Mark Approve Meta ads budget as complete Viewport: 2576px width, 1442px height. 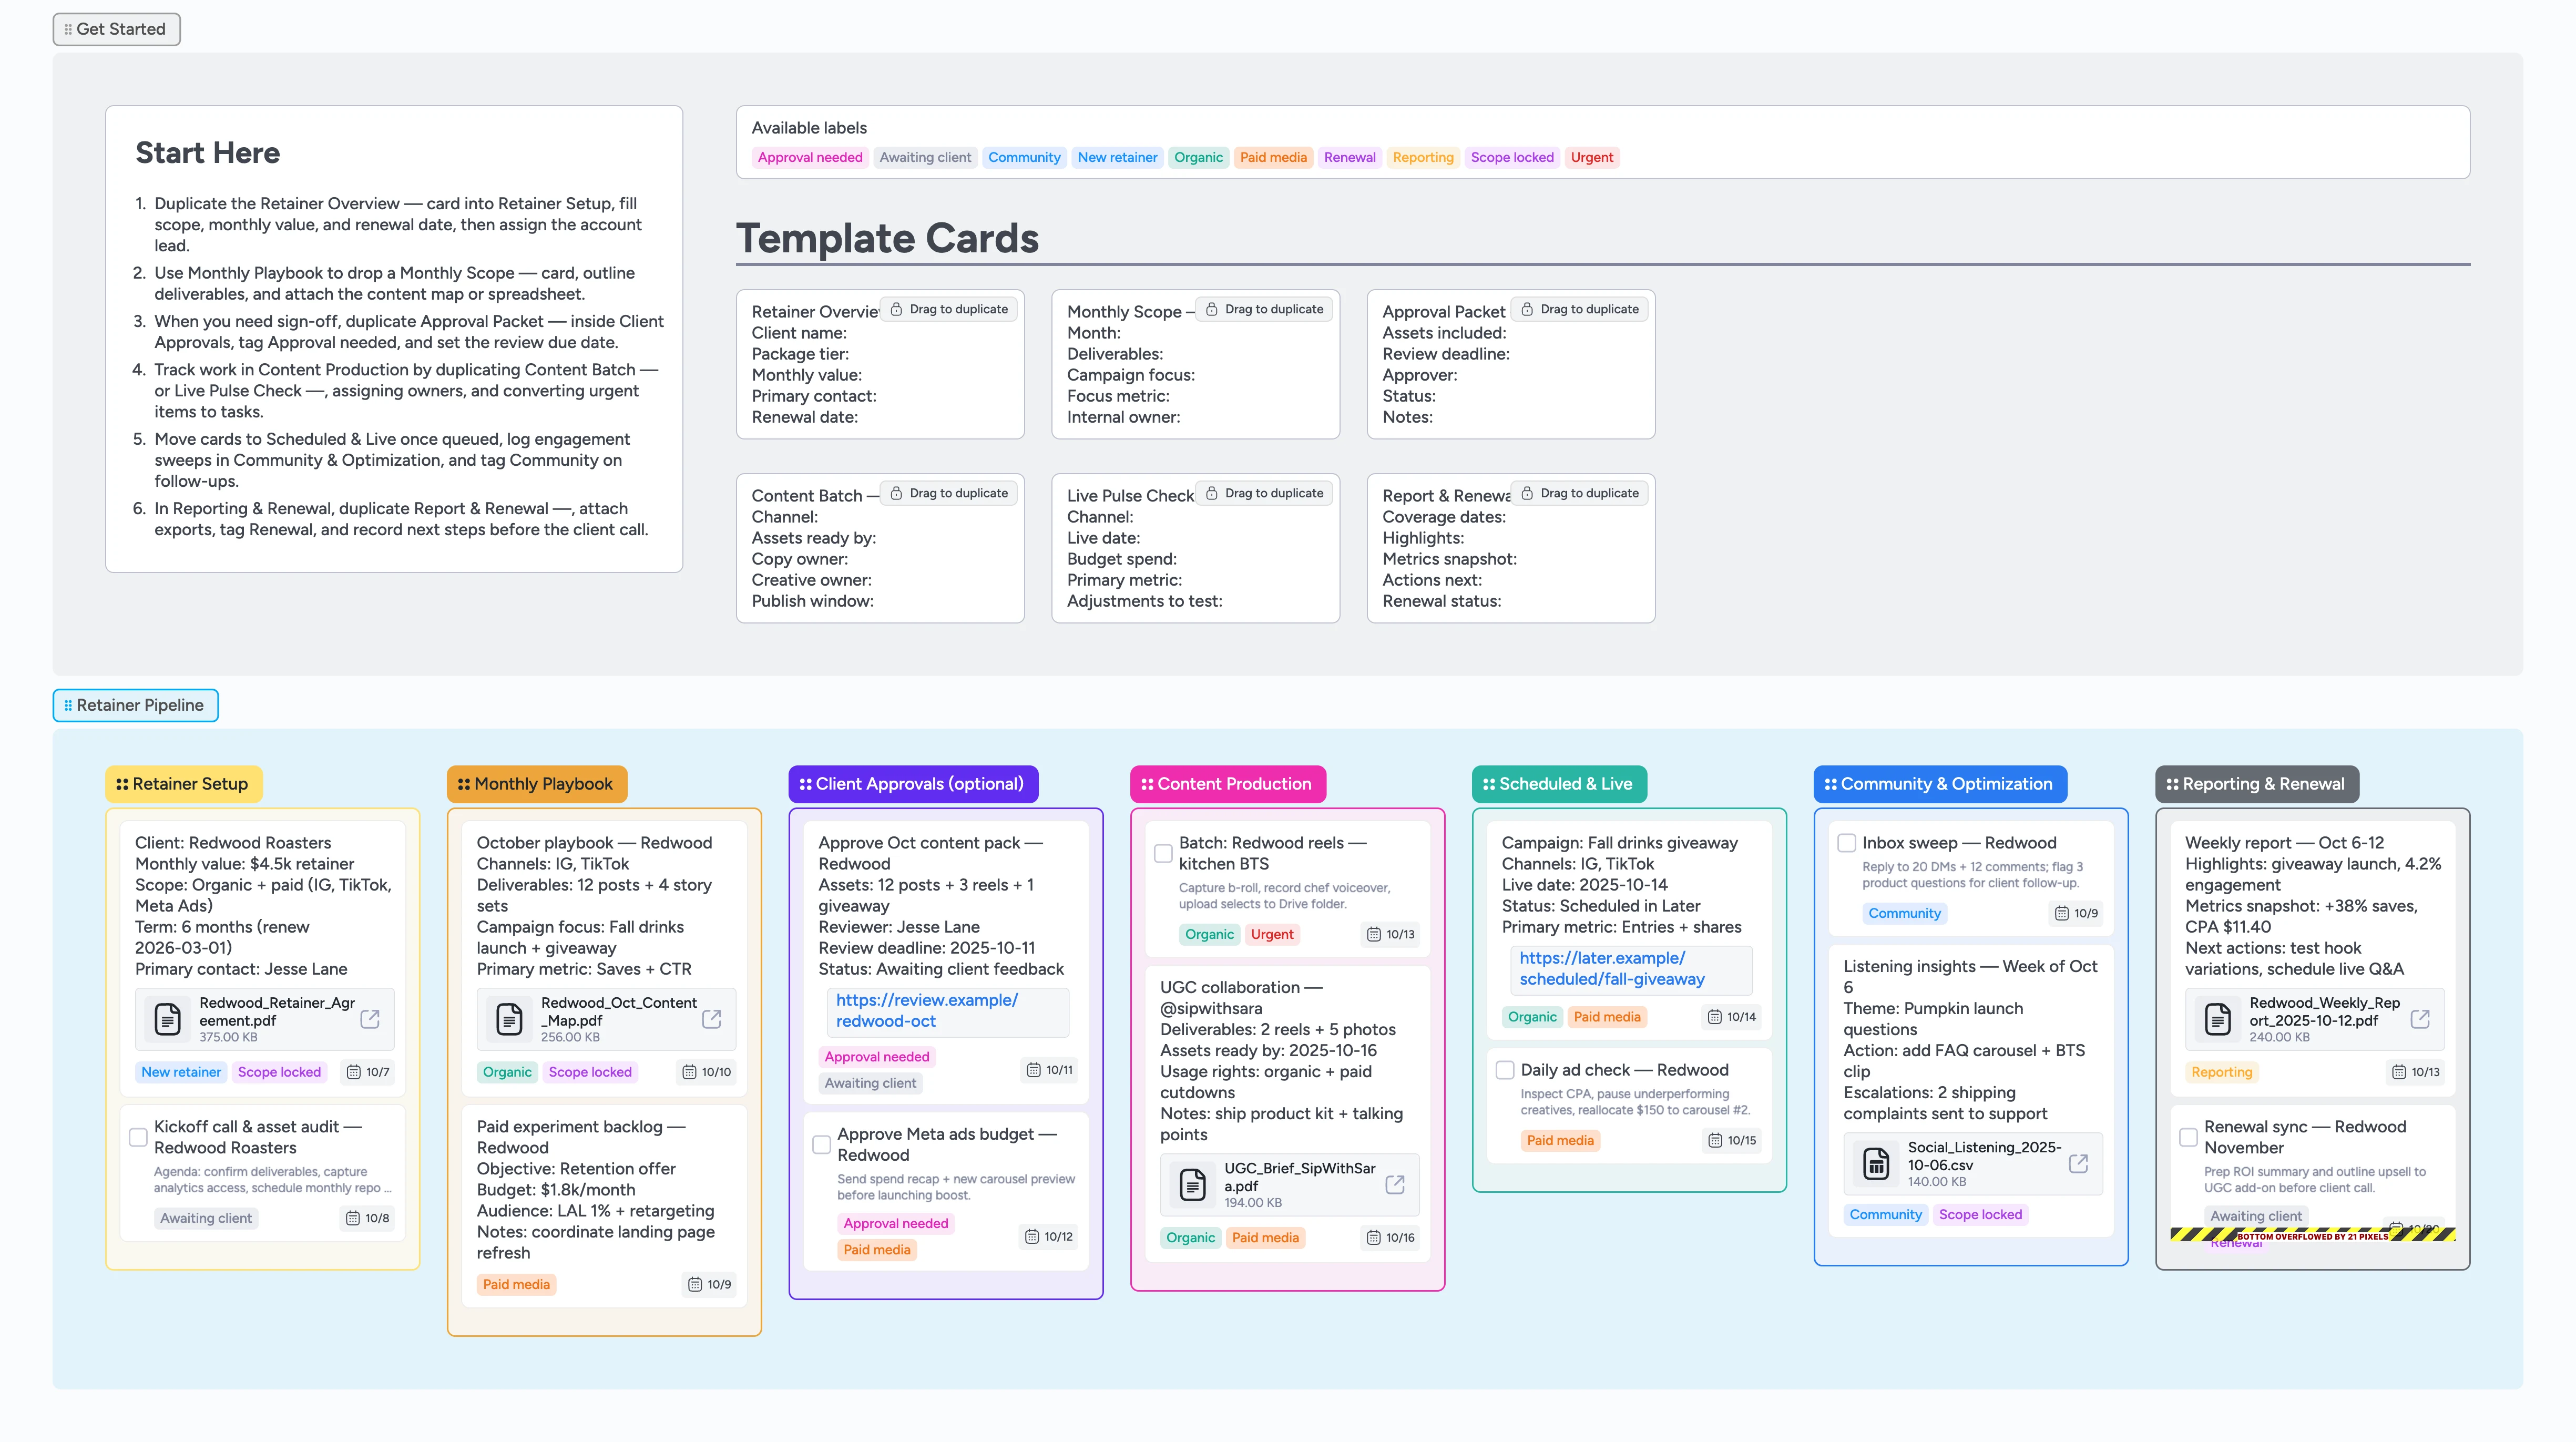(x=821, y=1145)
